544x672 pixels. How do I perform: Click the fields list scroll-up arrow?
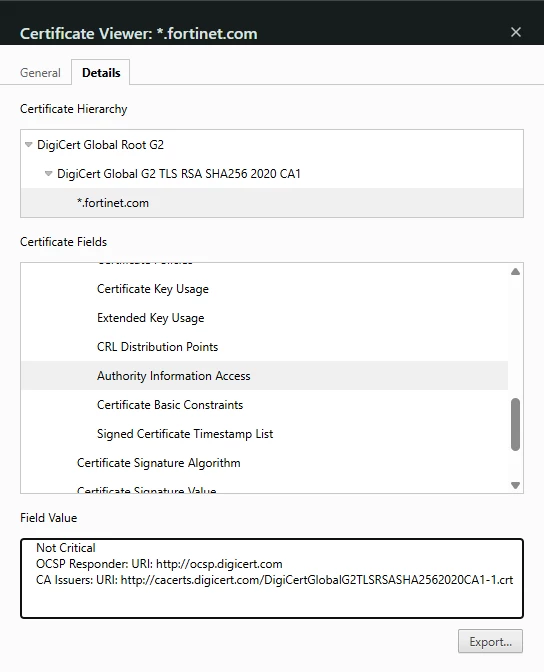click(x=515, y=272)
